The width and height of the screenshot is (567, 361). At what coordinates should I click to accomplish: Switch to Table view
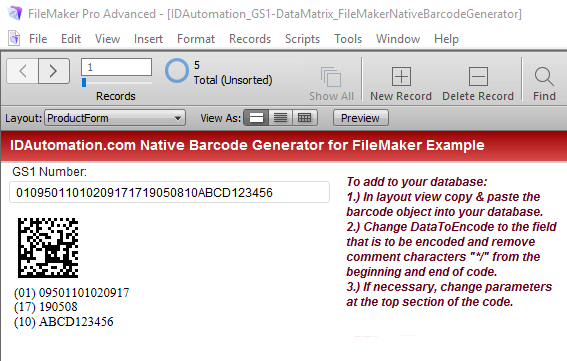click(305, 118)
